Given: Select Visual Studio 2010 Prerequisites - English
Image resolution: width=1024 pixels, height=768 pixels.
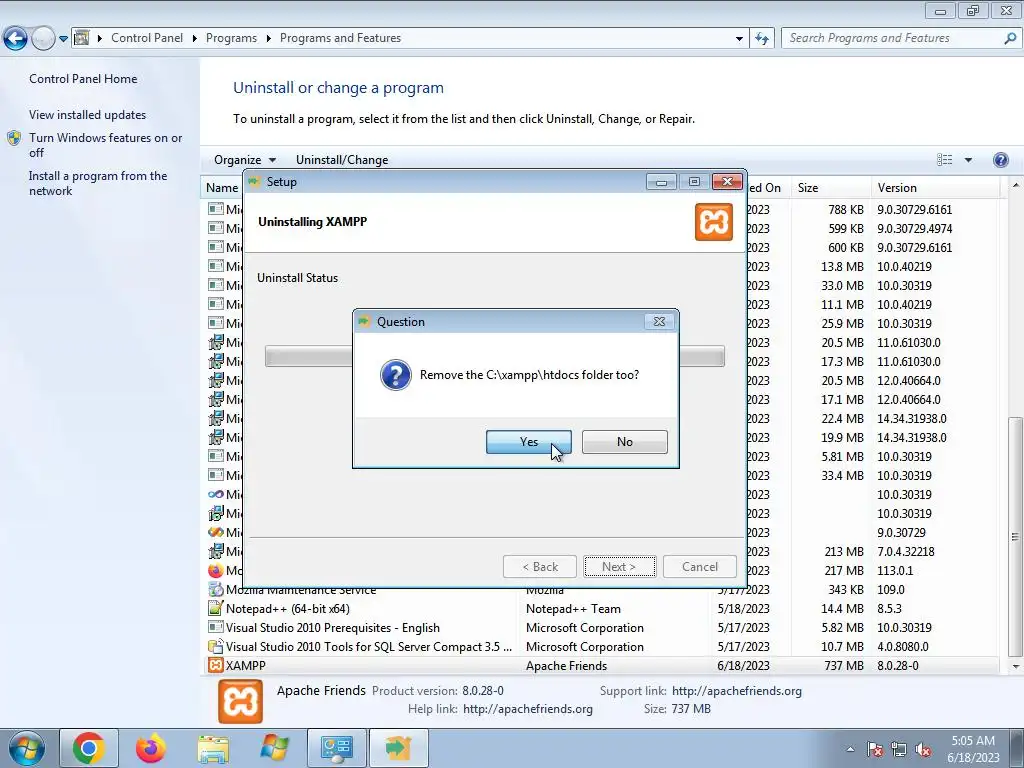Looking at the screenshot, I should (x=332, y=628).
